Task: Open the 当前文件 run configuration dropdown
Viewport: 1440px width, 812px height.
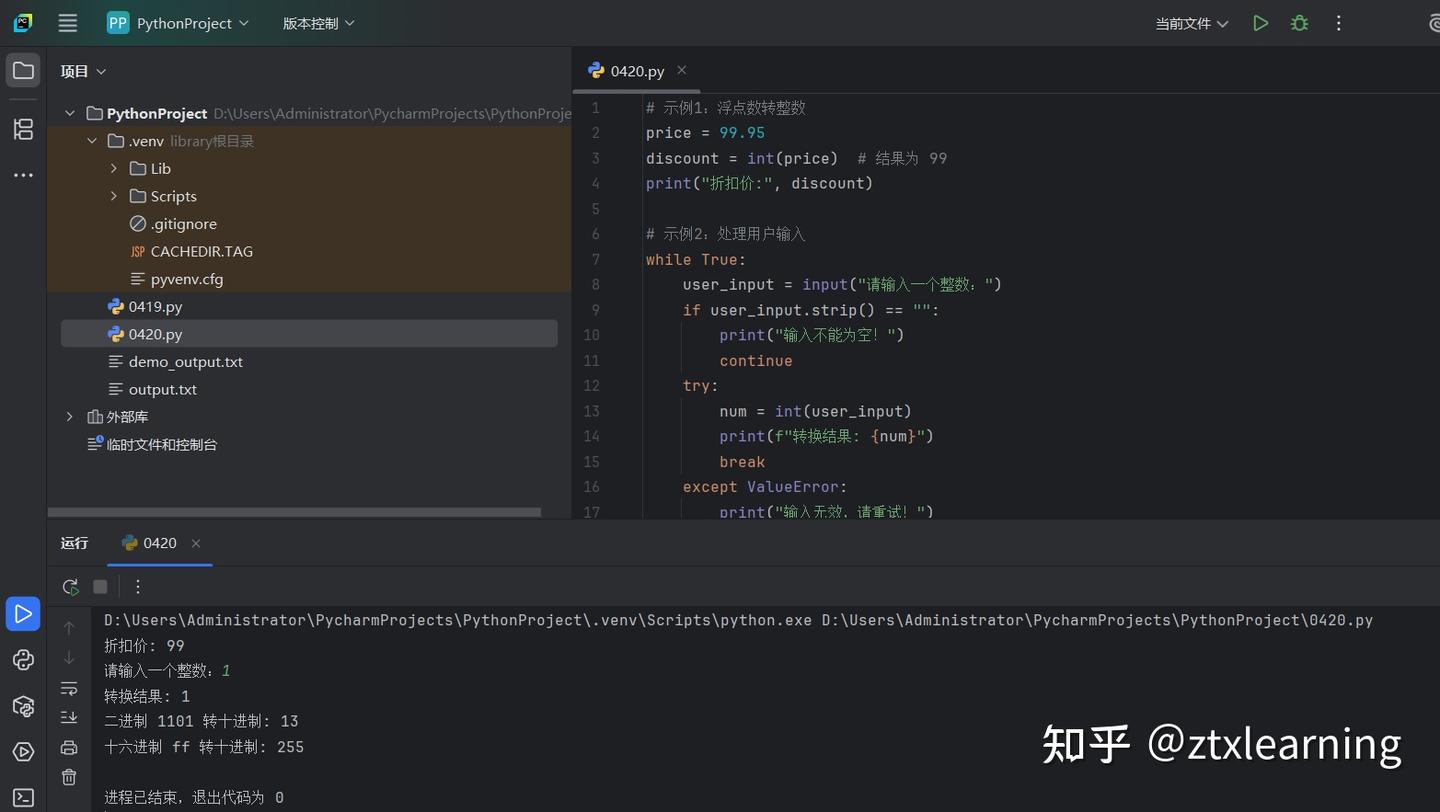Action: [1191, 23]
